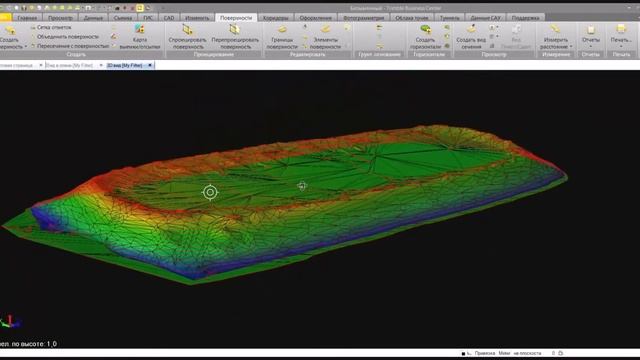Click the Создать поверхность icon

10,30
